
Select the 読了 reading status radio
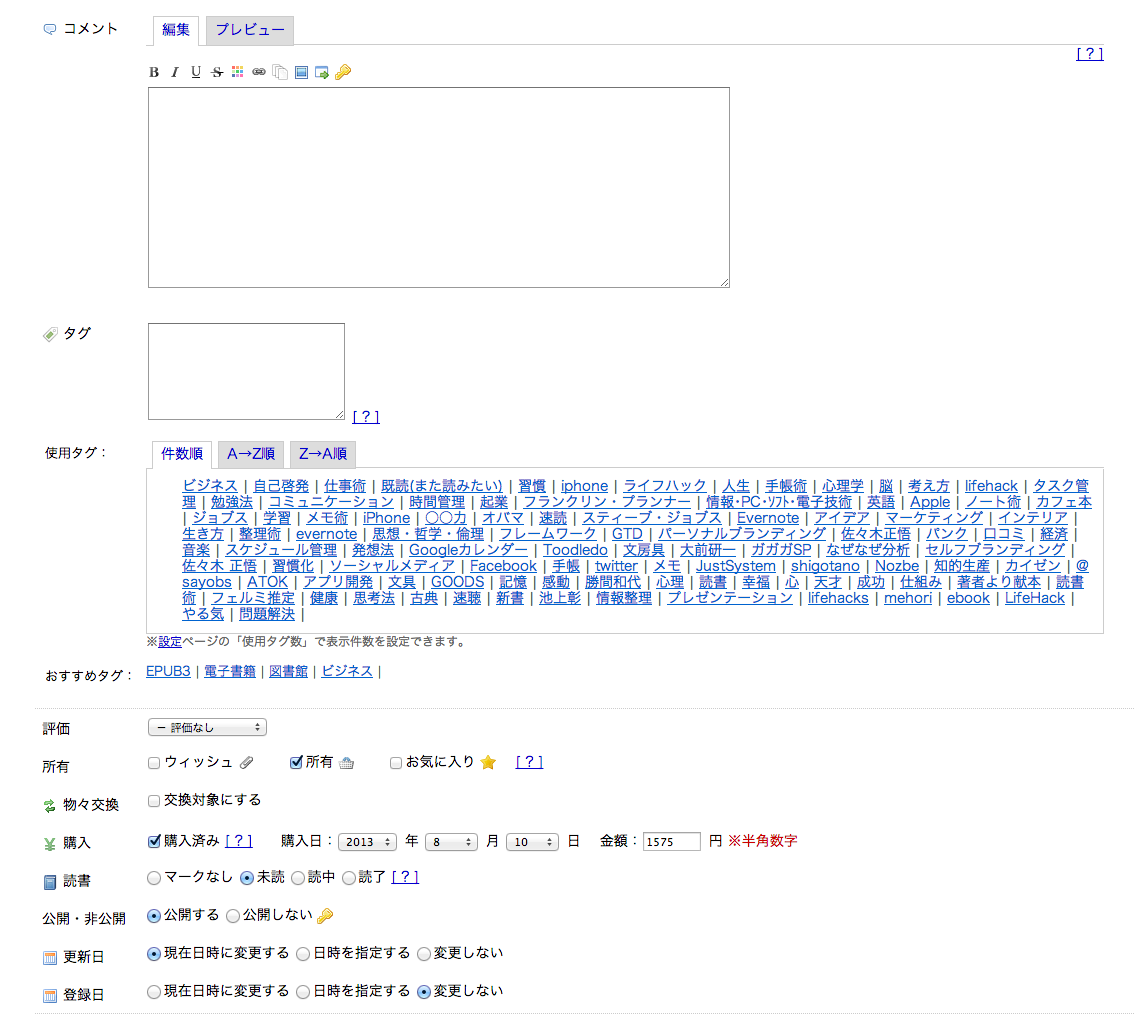(349, 878)
